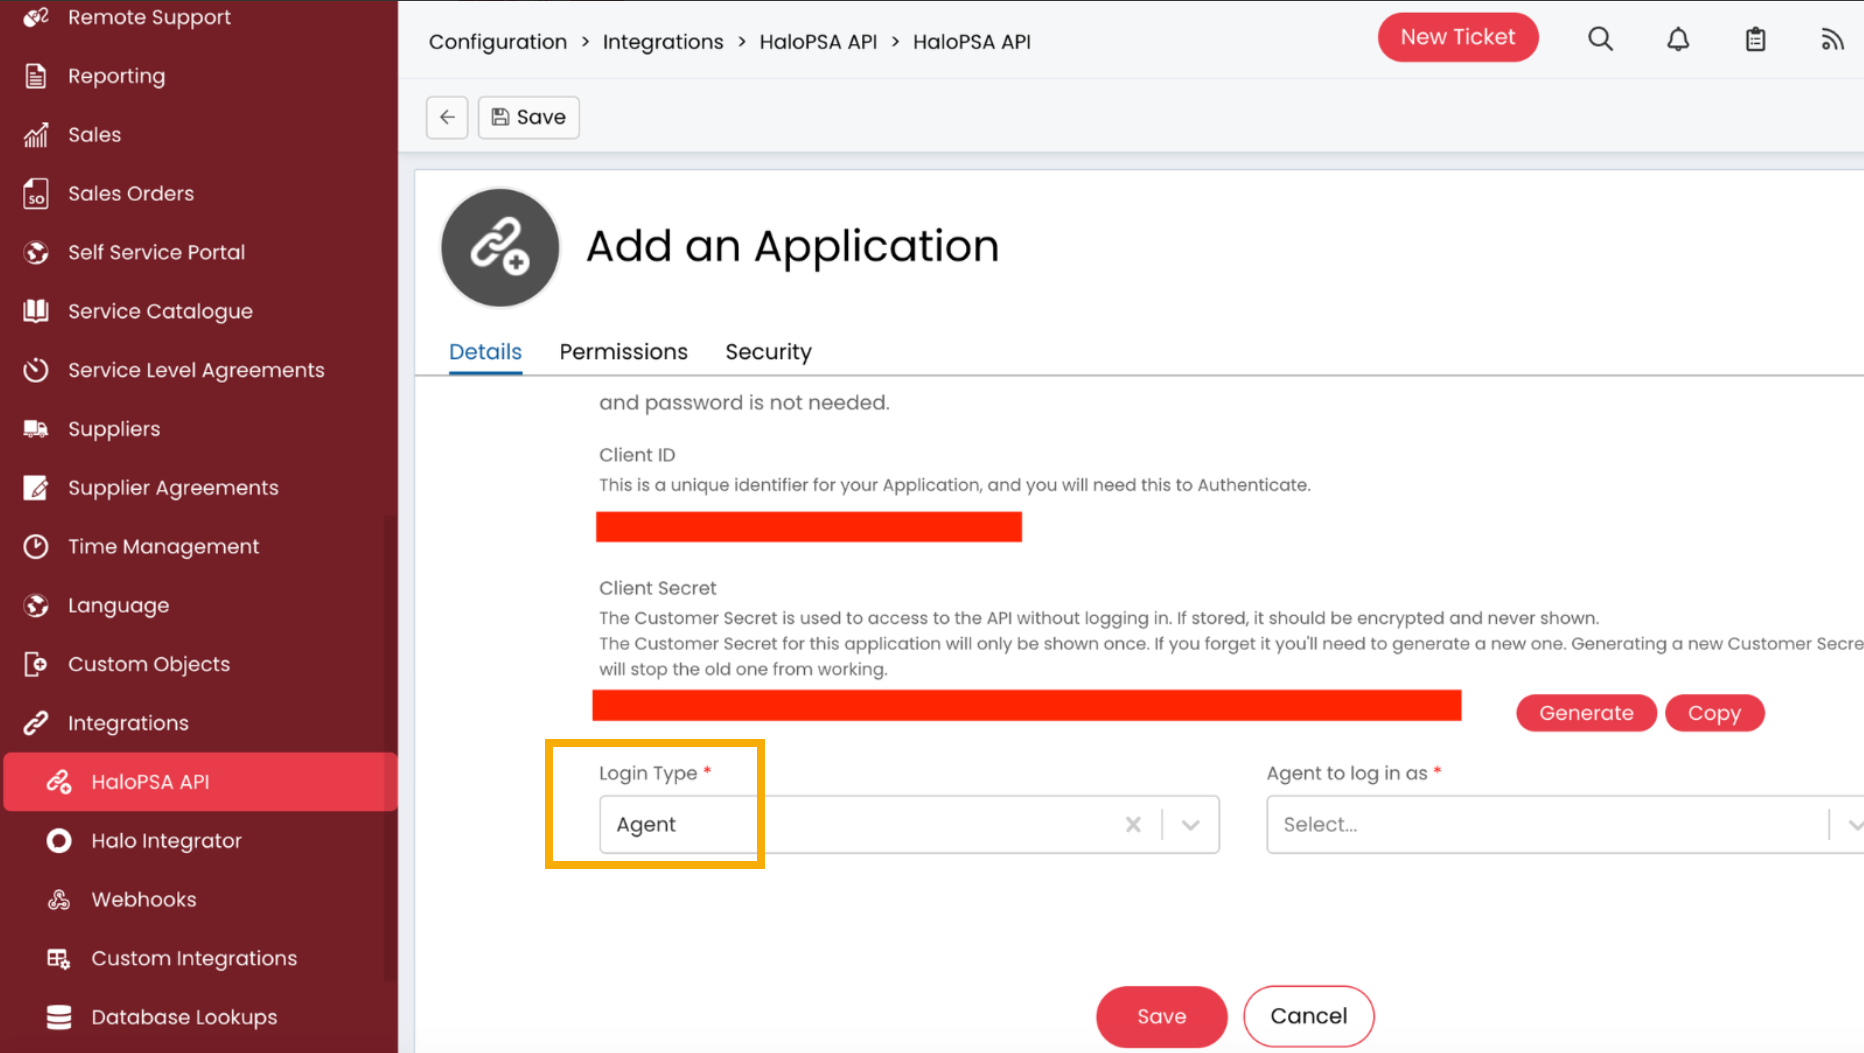
Task: Click the Cancel button
Action: pos(1308,1016)
